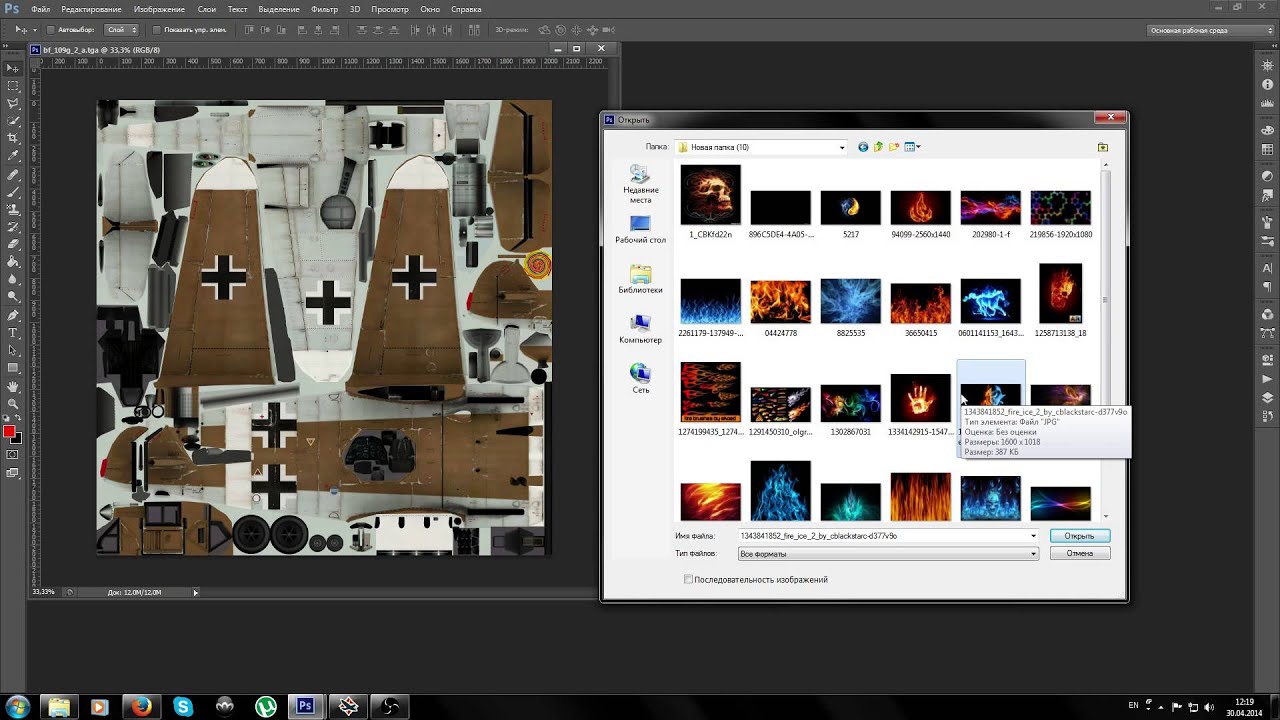Open the Layers panel icon
Screen dimensions: 1280x720
pos(1268,397)
